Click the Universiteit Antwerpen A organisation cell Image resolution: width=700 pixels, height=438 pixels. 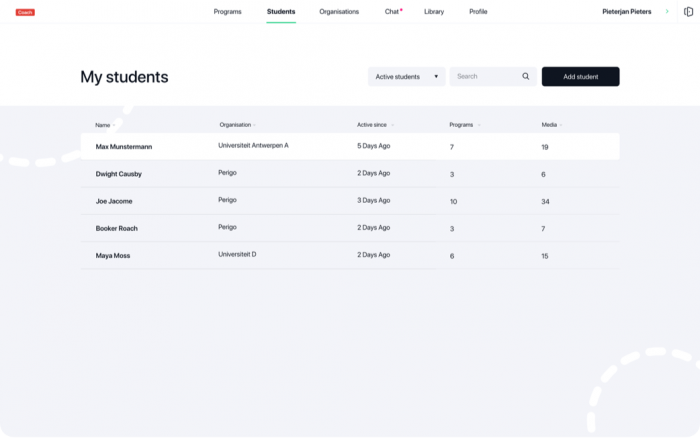pos(253,146)
